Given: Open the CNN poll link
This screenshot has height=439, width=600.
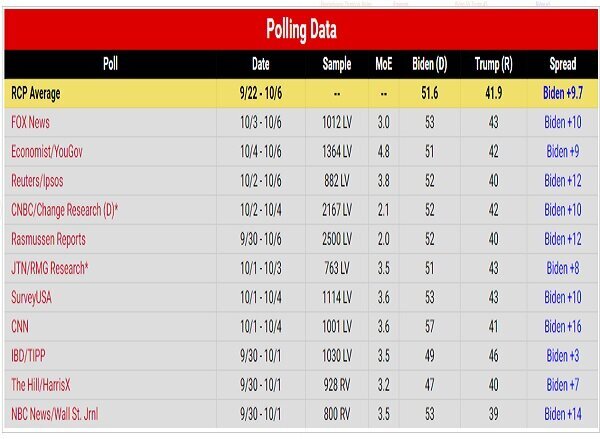Looking at the screenshot, I should 20,327.
